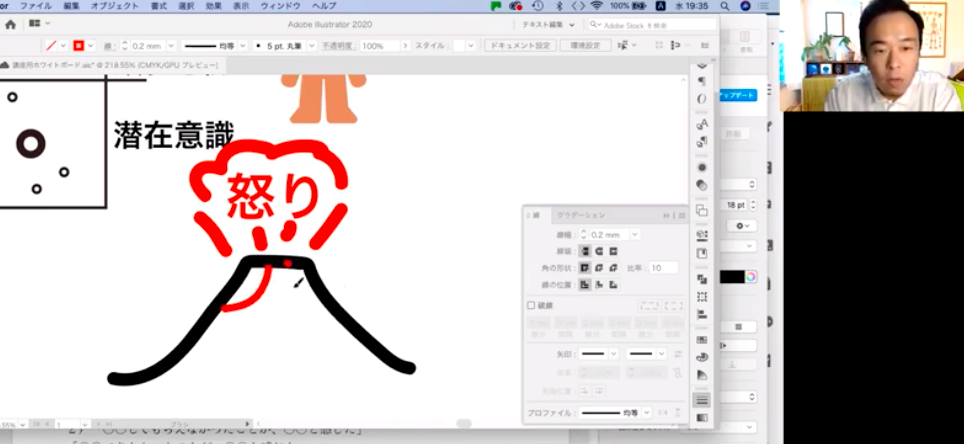
Task: Click the Gradient panel icon in the dock
Action: coord(702,417)
